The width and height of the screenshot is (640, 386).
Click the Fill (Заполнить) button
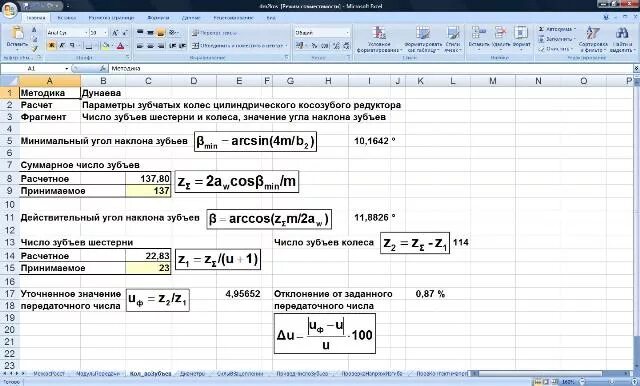(556, 39)
